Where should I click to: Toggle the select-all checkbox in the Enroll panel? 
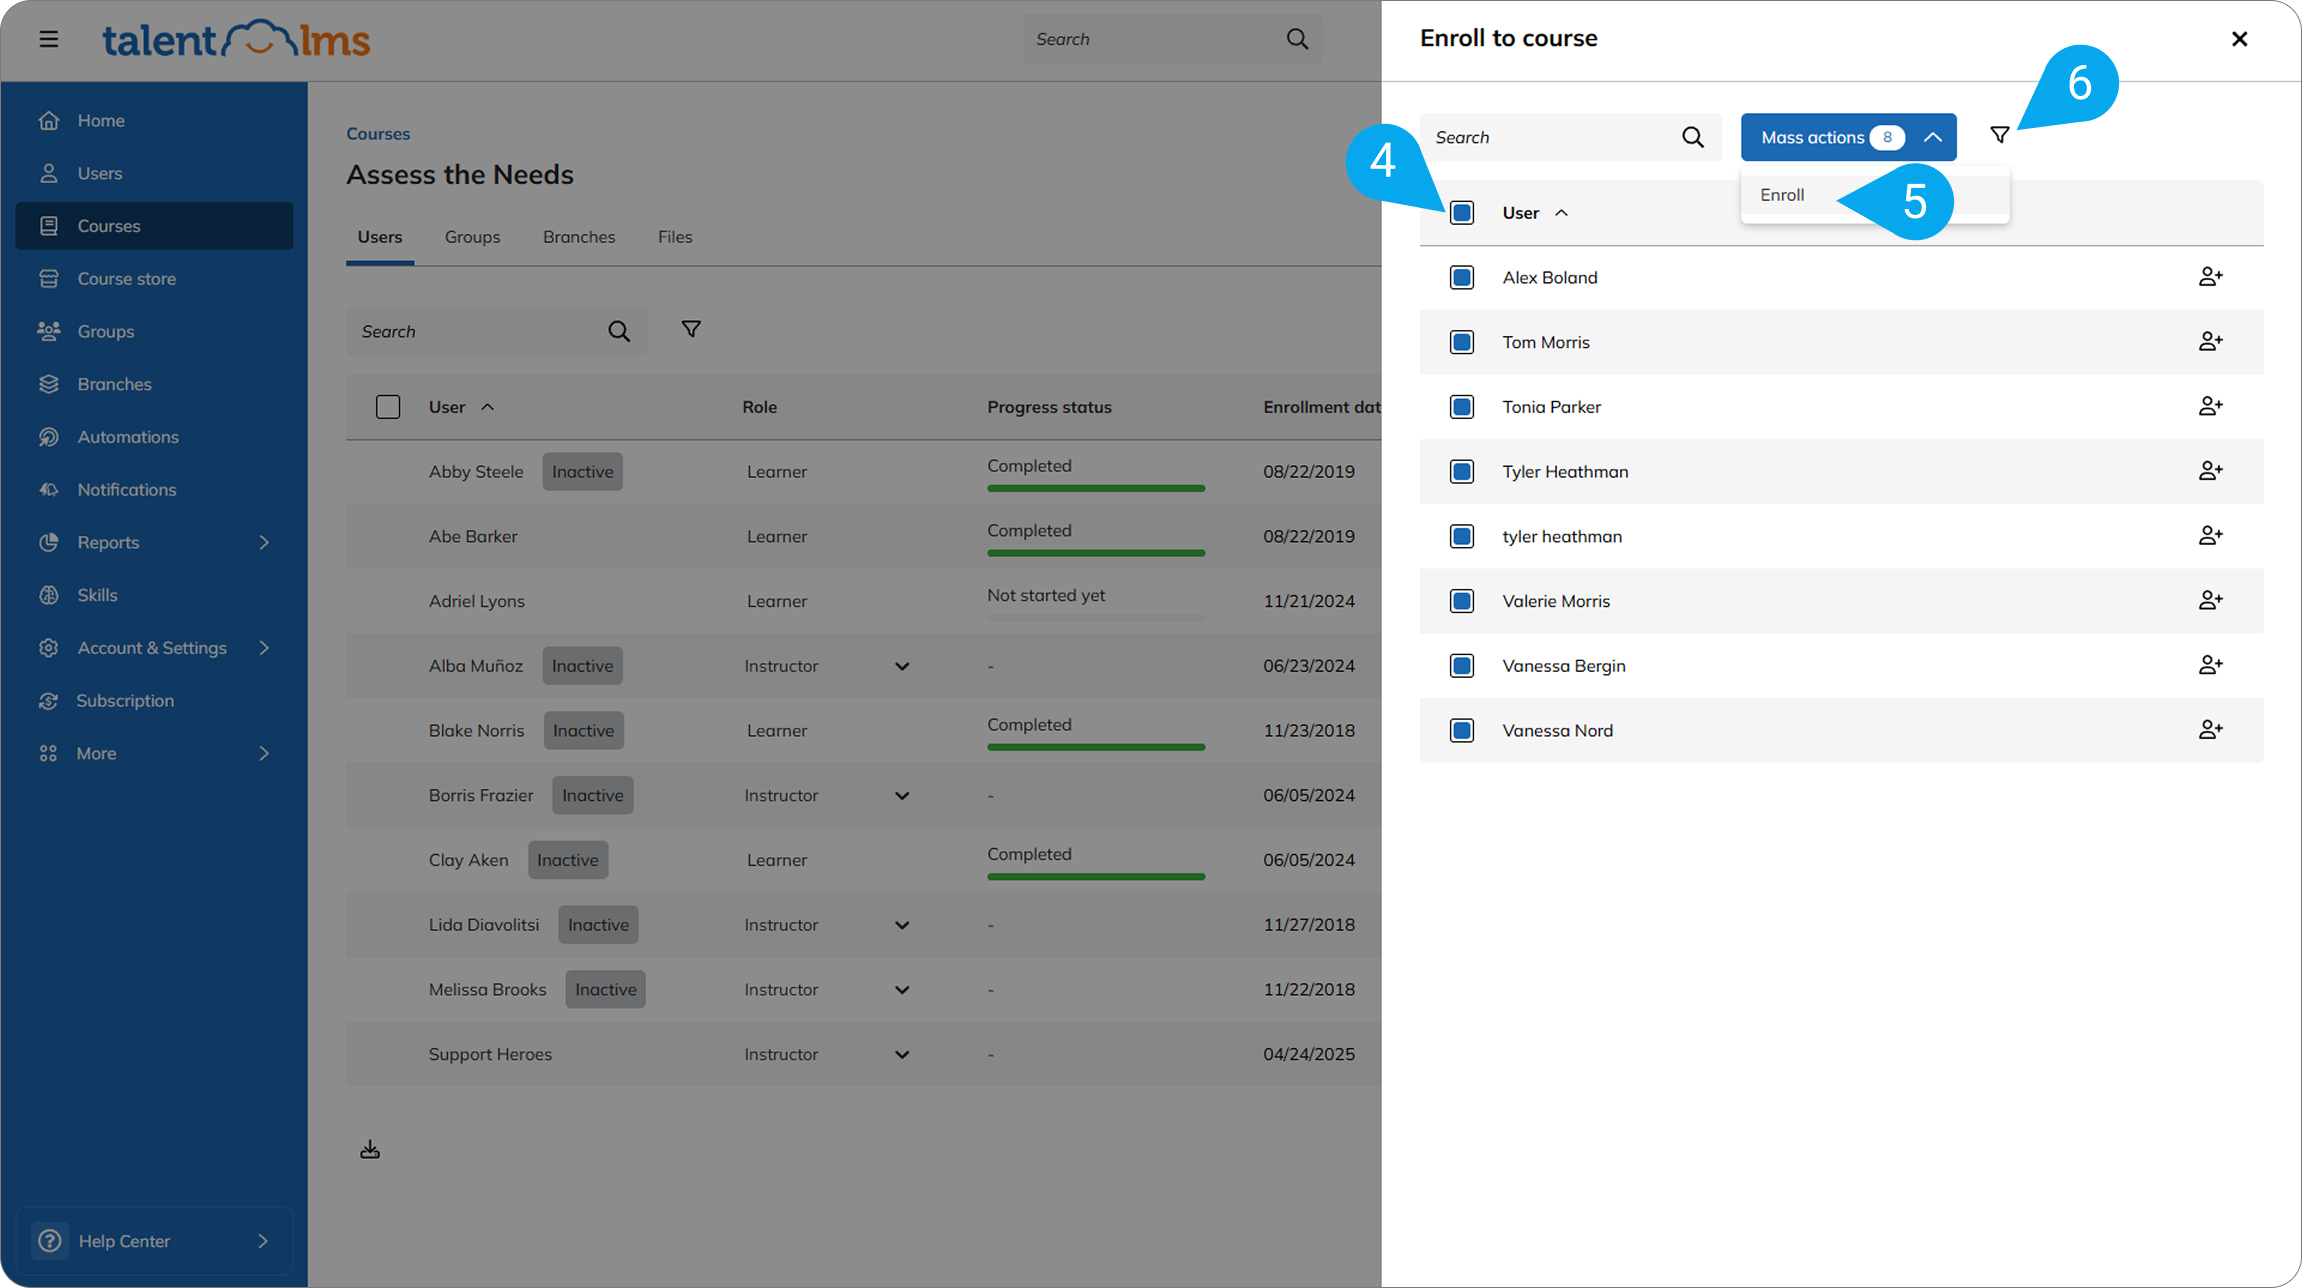[x=1462, y=213]
